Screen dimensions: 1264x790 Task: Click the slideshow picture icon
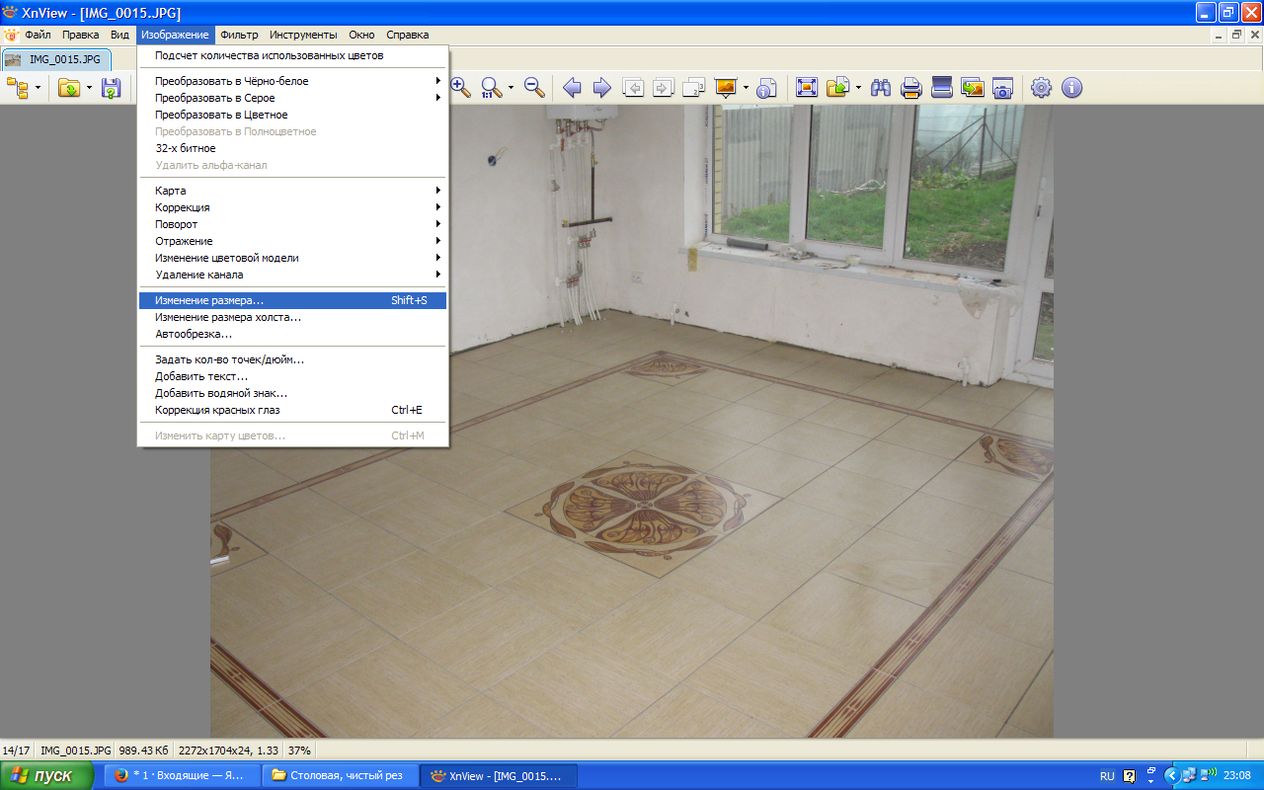coord(725,88)
